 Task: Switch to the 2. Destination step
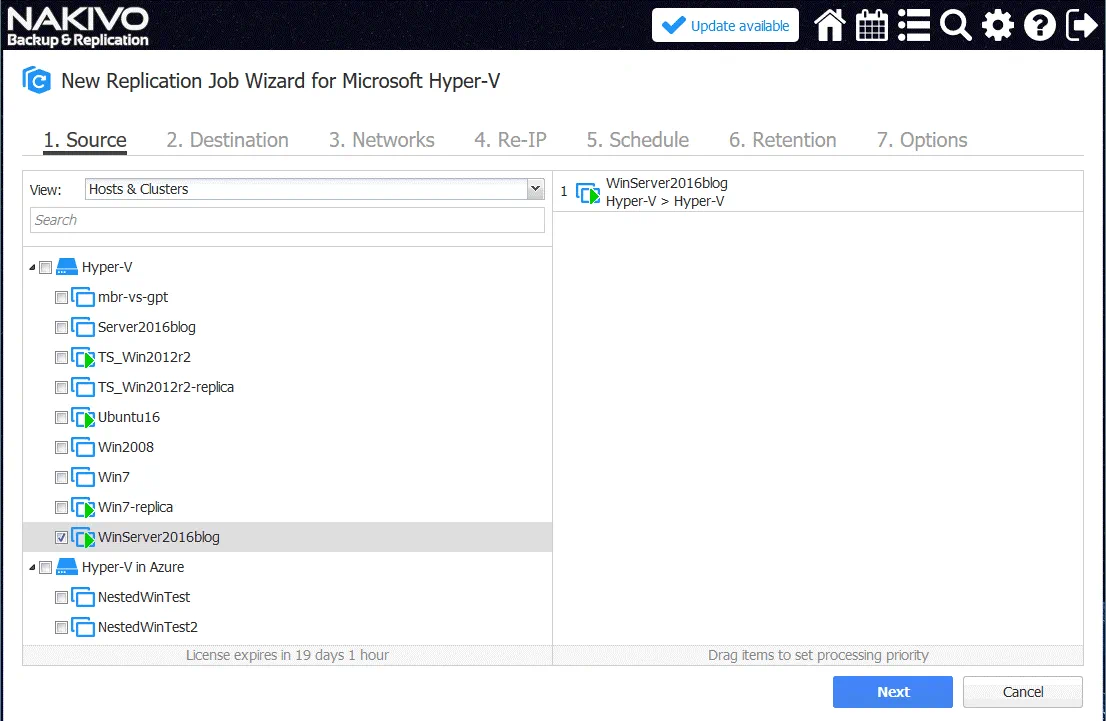[x=227, y=140]
